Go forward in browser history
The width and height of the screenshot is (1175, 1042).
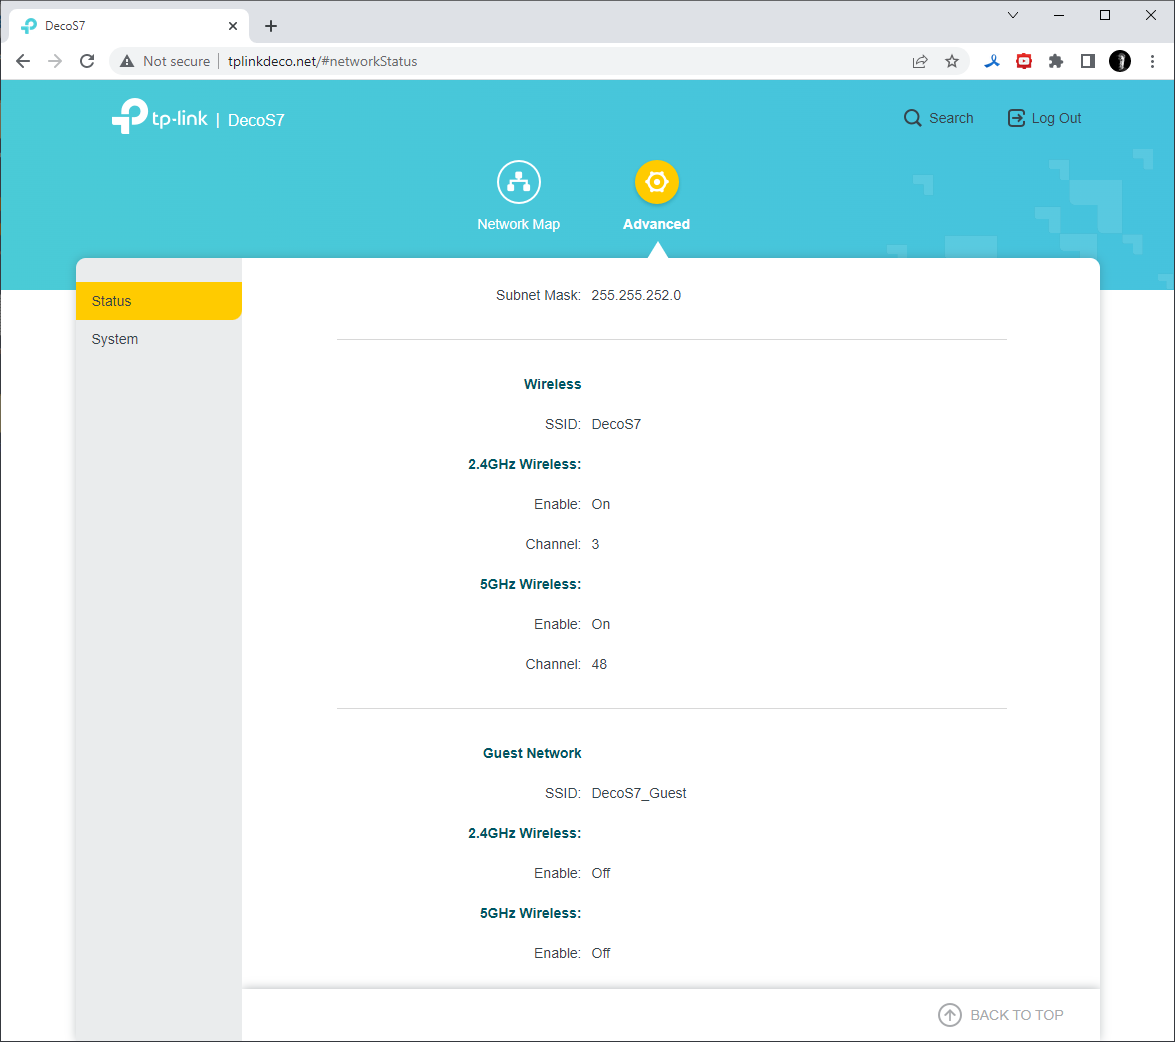coord(55,61)
